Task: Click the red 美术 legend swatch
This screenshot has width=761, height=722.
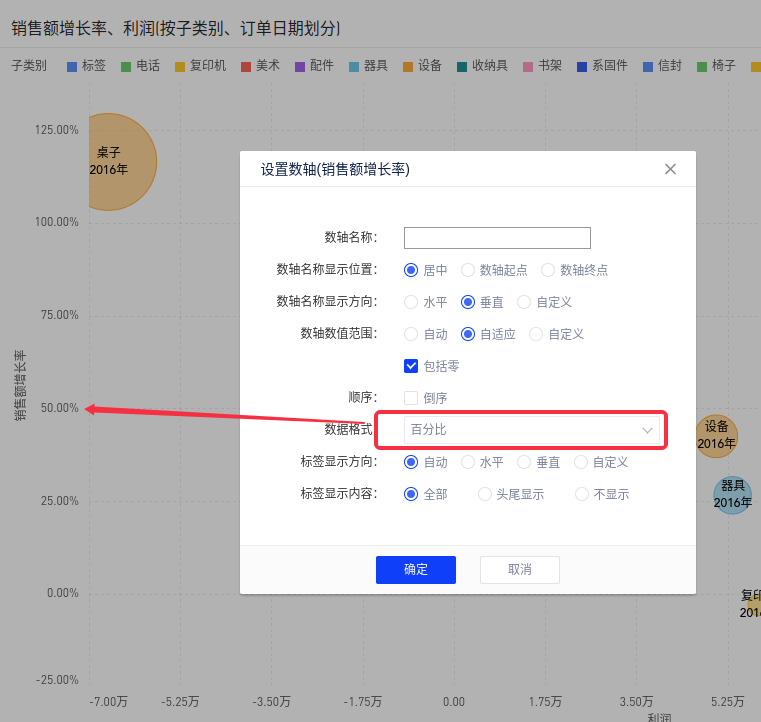Action: coord(246,67)
